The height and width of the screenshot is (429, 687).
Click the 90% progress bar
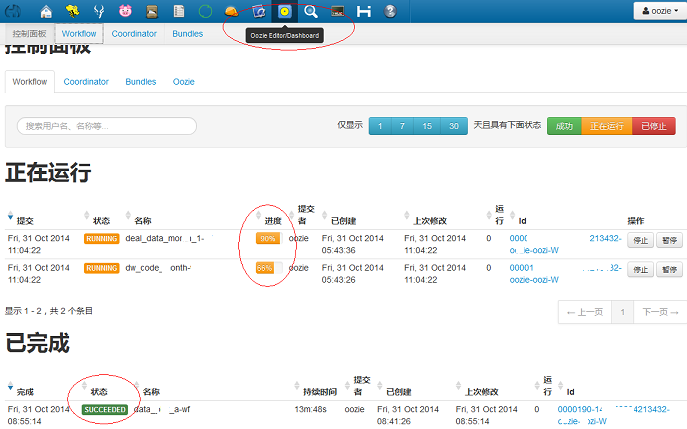pyautogui.click(x=269, y=238)
